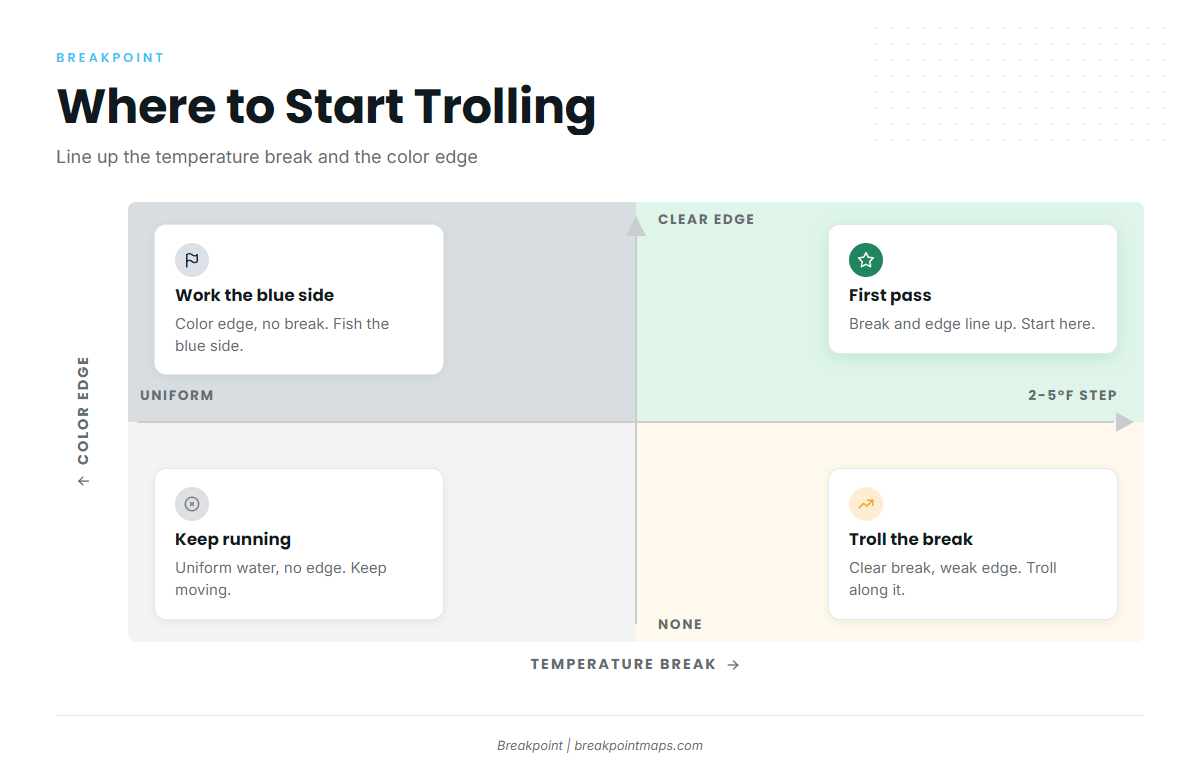This screenshot has width=1200, height=780.
Task: Select the Work the blue side title
Action: pyautogui.click(x=255, y=295)
